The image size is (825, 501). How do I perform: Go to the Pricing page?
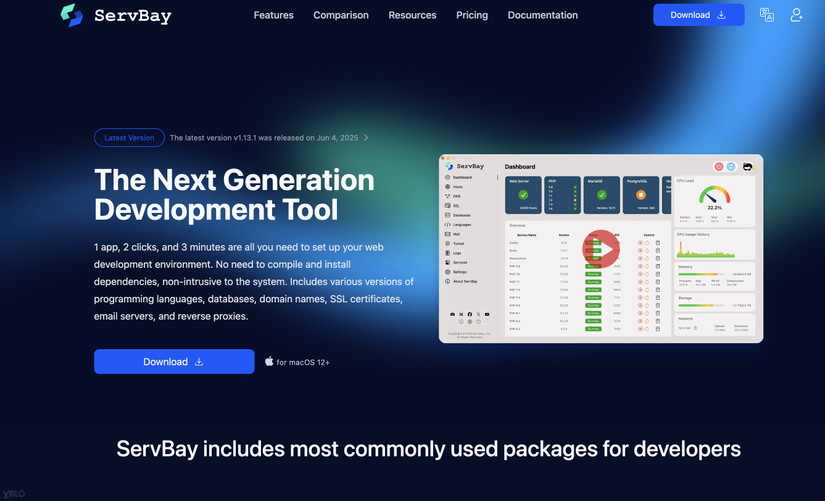(x=472, y=15)
